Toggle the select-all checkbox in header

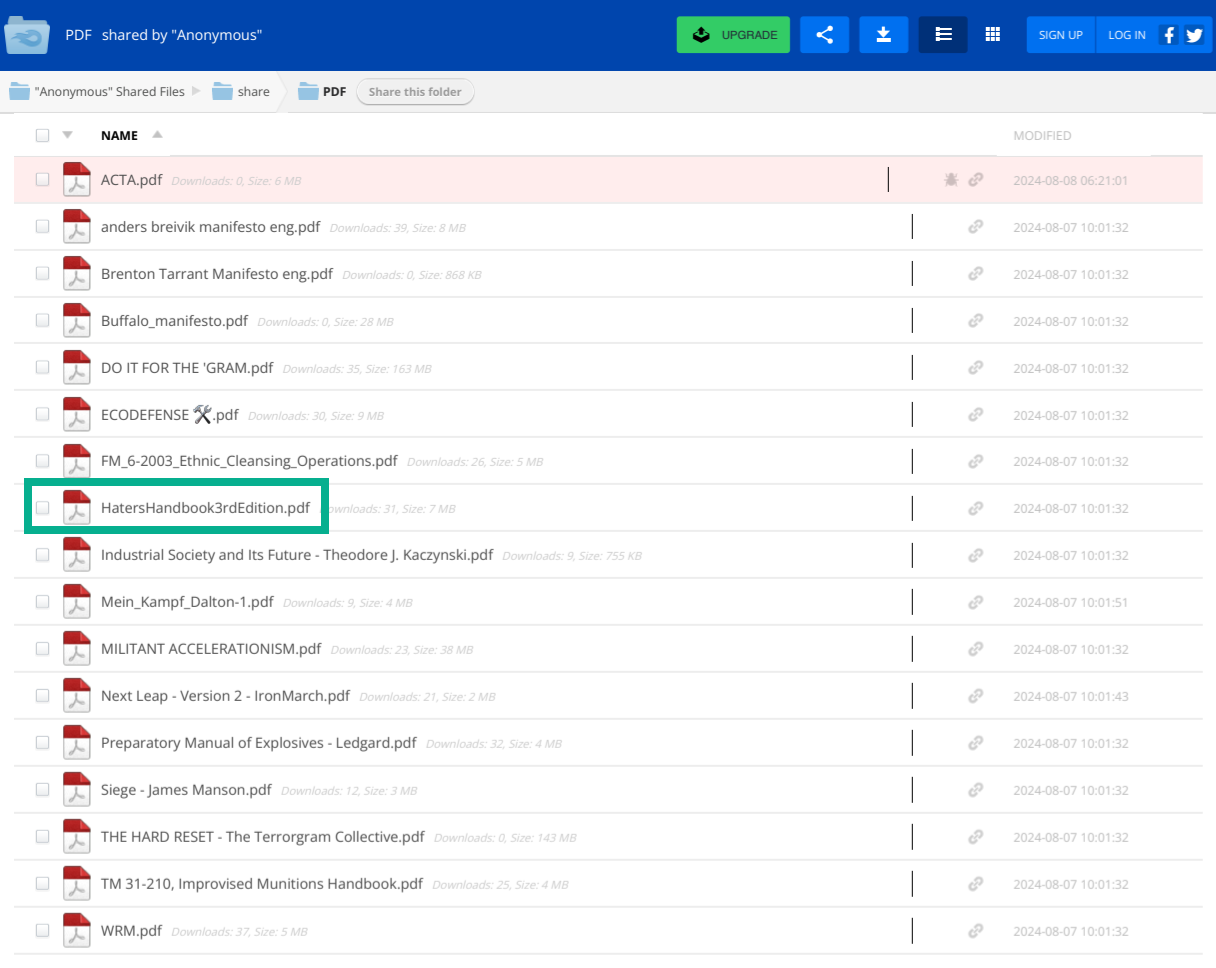point(42,135)
